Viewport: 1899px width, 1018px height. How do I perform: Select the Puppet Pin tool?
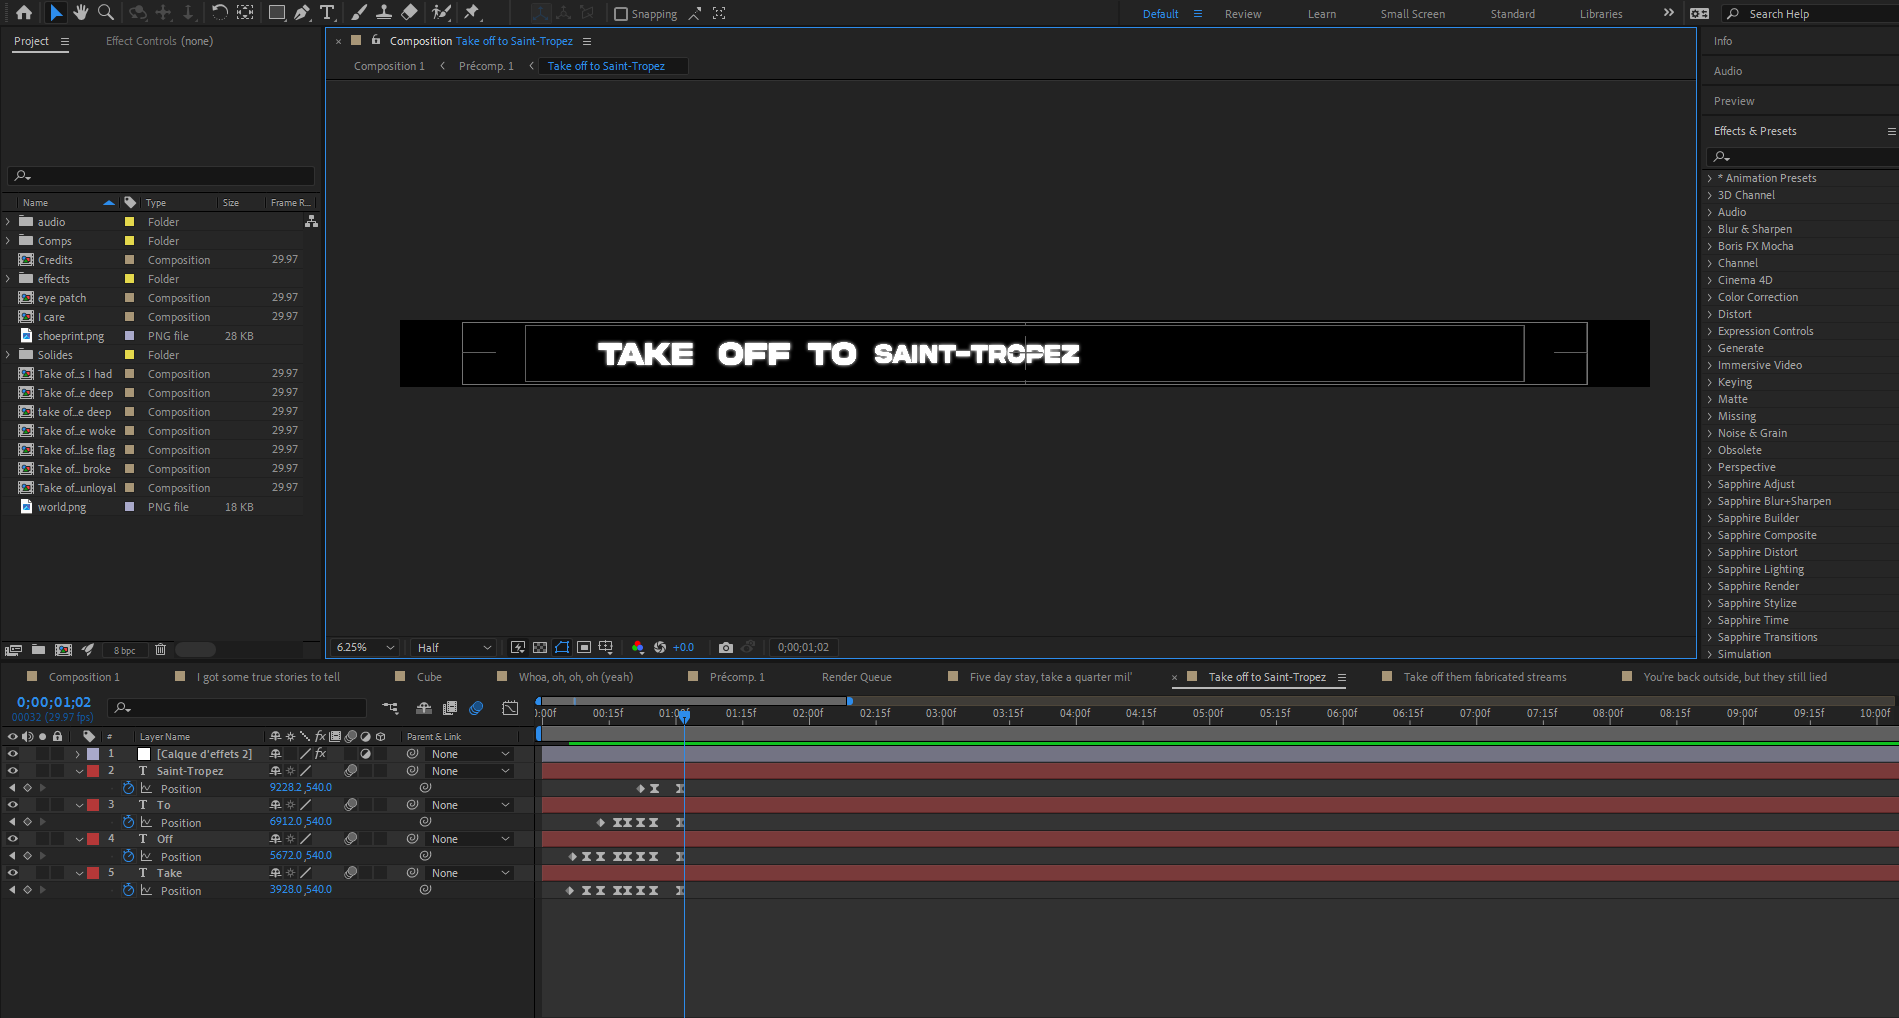pyautogui.click(x=472, y=13)
